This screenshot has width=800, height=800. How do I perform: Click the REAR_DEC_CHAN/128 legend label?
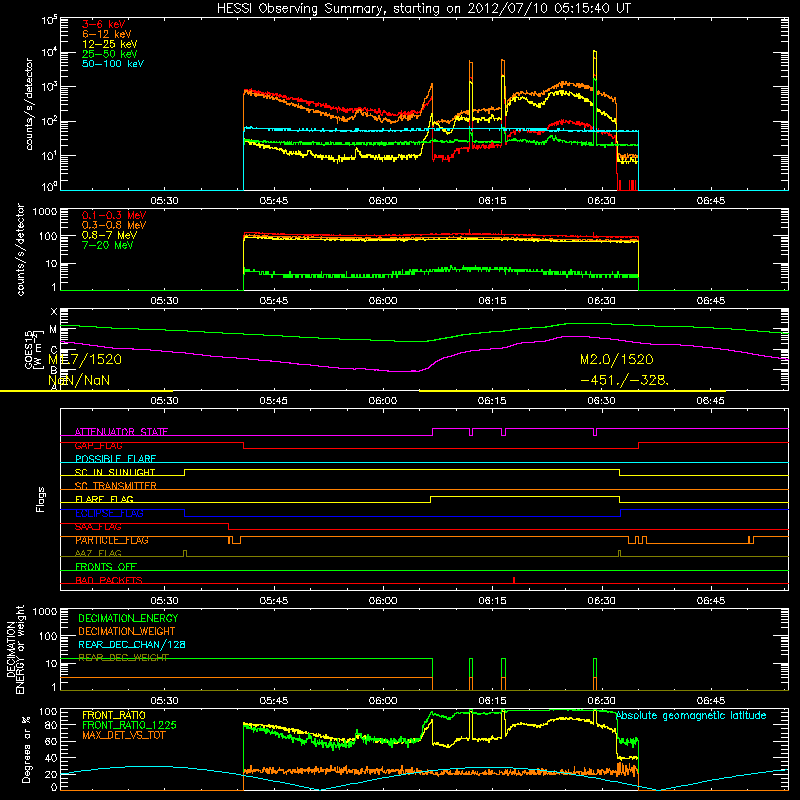(x=132, y=645)
